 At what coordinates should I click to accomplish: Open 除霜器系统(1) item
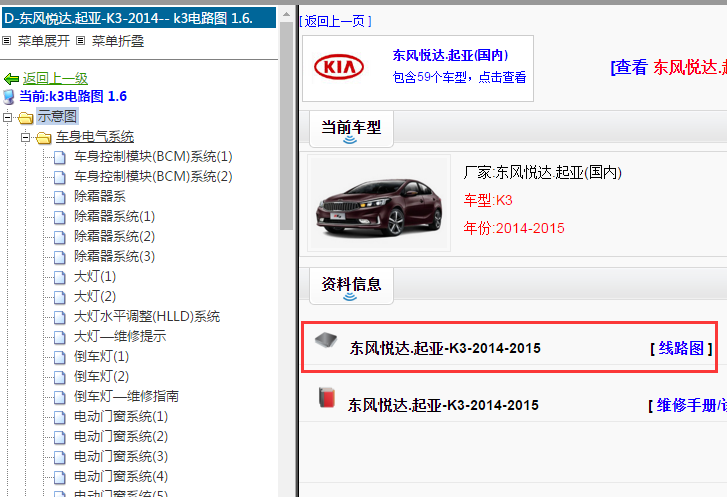click(114, 217)
